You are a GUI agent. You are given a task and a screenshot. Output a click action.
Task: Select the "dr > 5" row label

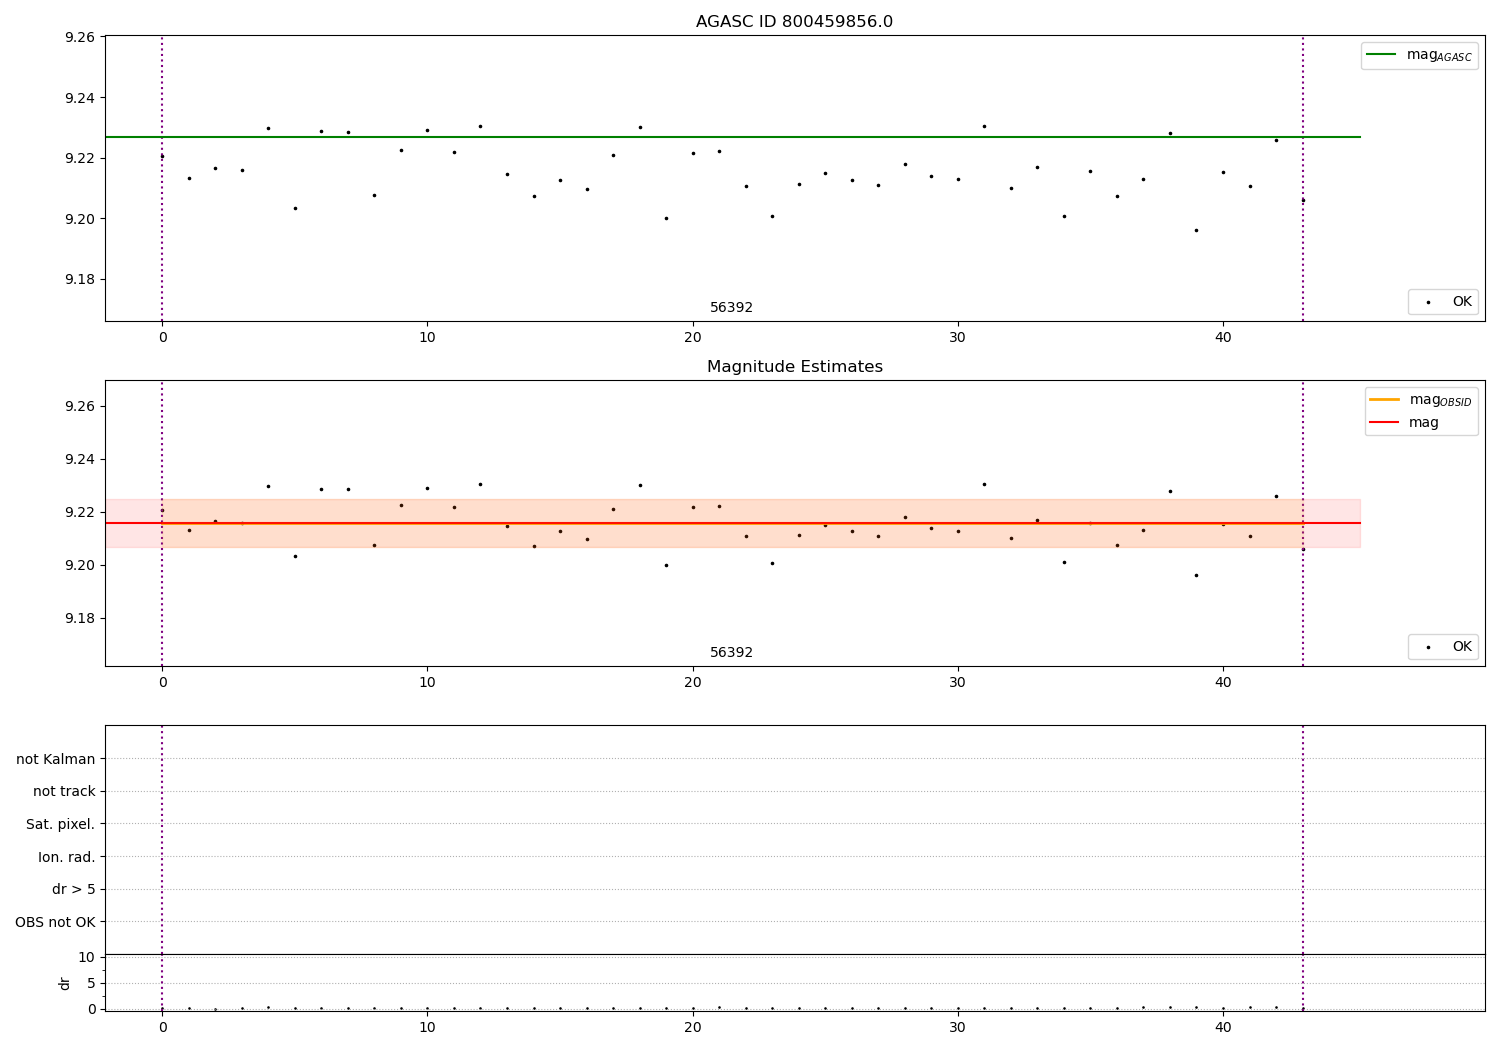tap(74, 890)
